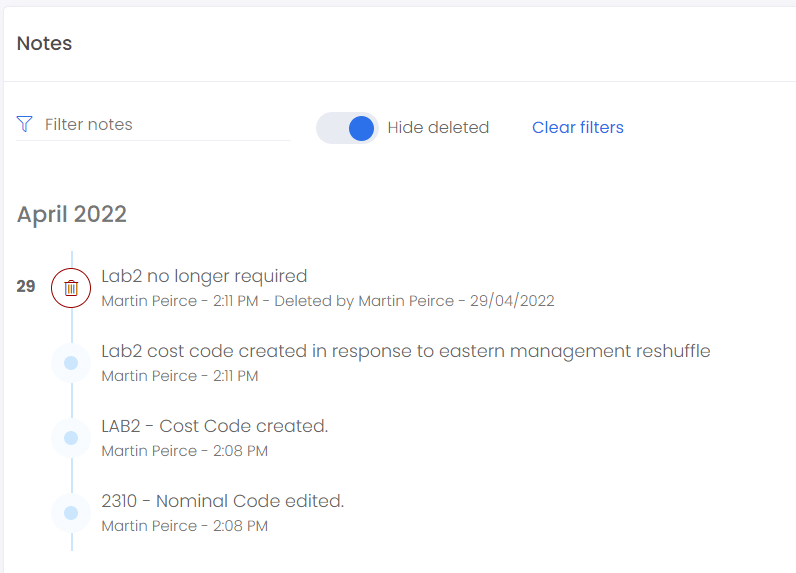
Task: Open the 'Lab2 no longer required' note
Action: tap(204, 276)
